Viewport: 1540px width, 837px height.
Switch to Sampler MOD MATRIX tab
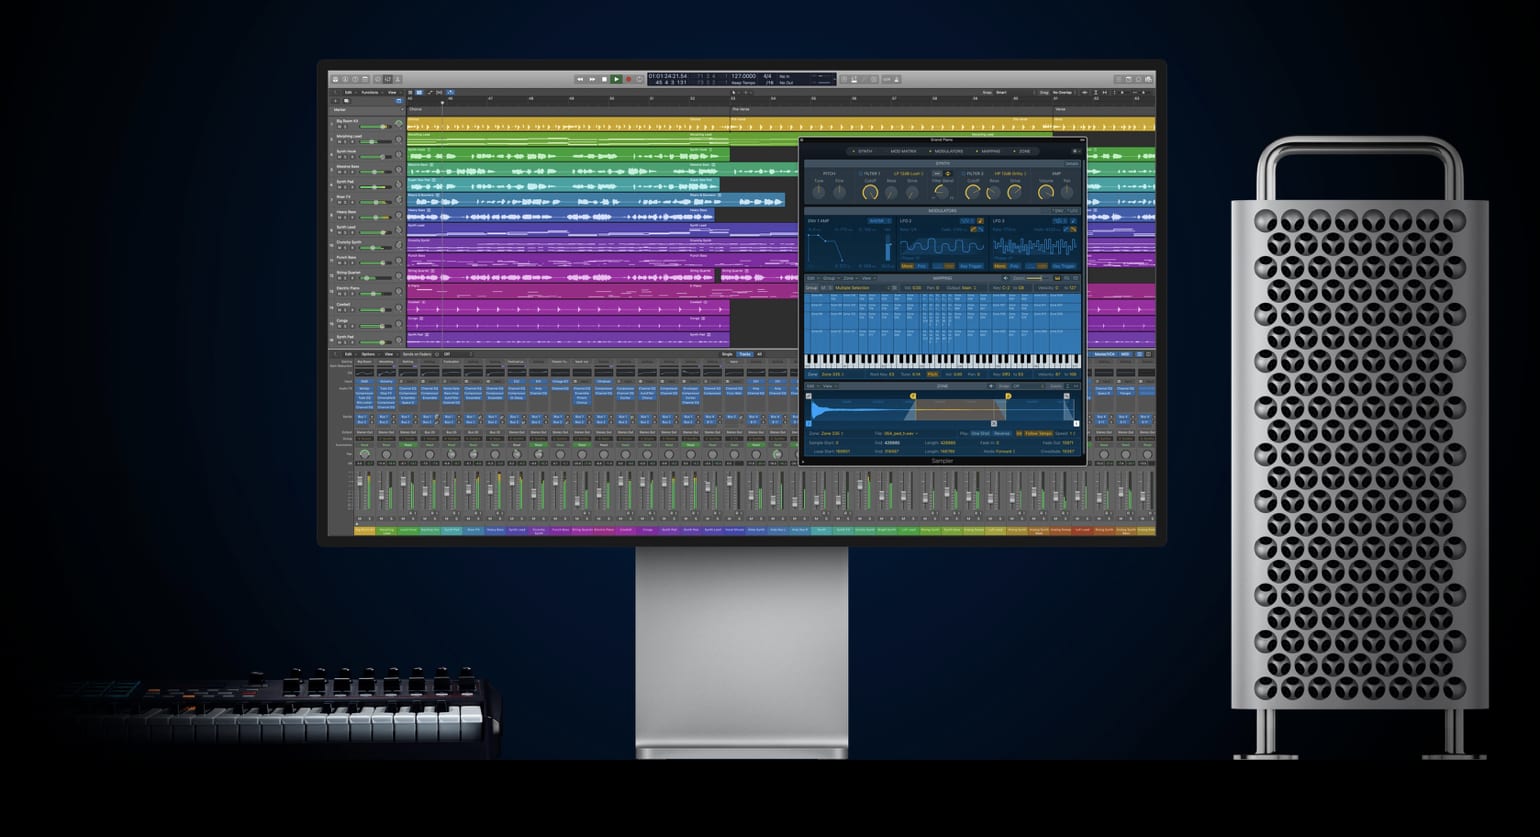[x=903, y=151]
